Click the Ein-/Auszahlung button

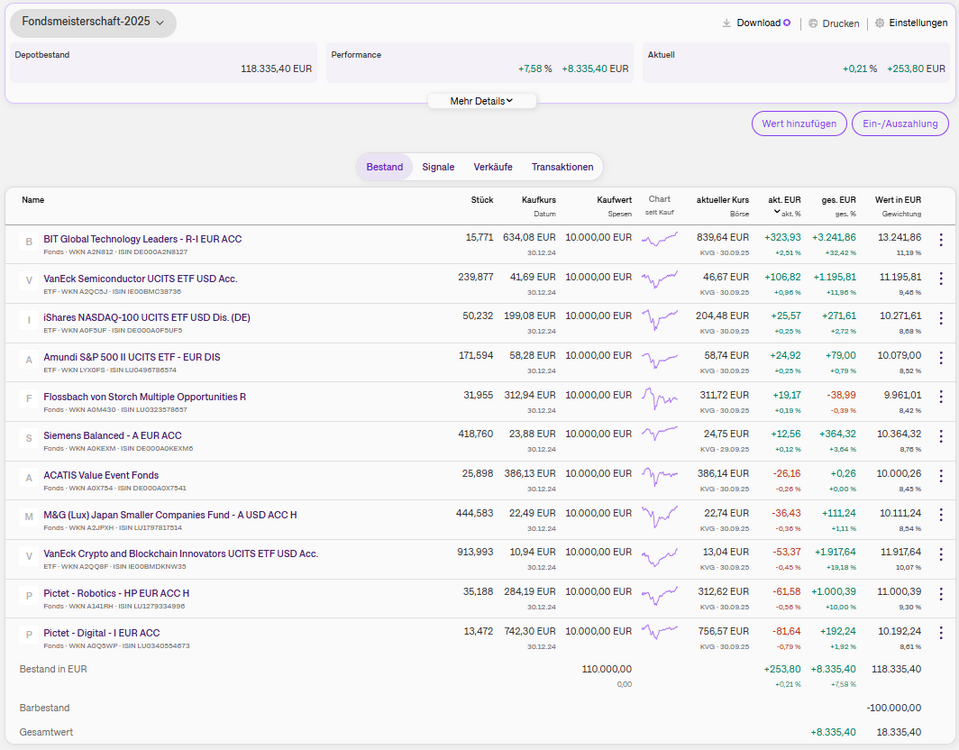pos(900,124)
